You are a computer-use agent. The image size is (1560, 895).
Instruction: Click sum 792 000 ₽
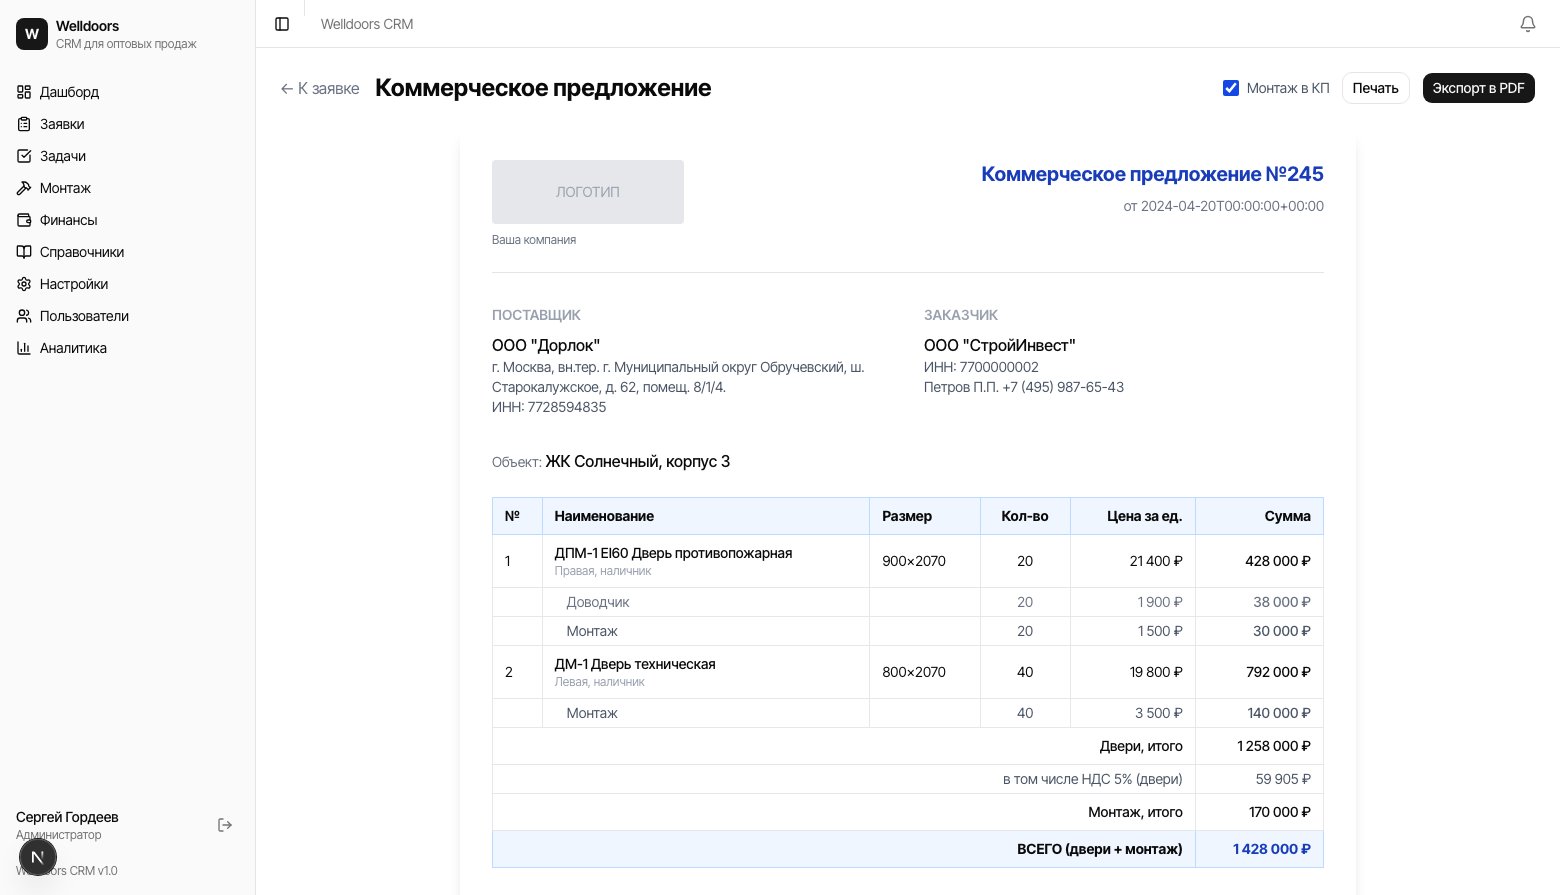[x=1278, y=672]
